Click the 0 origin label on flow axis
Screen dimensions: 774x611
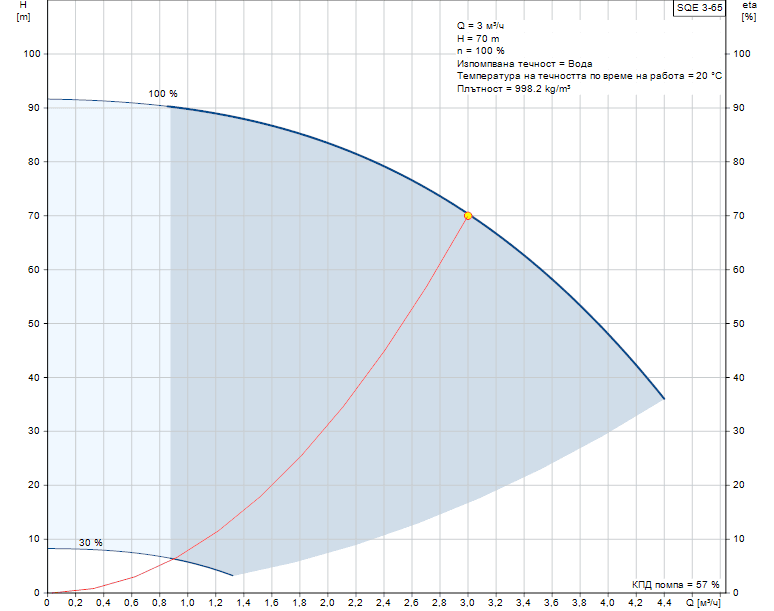pos(47,604)
